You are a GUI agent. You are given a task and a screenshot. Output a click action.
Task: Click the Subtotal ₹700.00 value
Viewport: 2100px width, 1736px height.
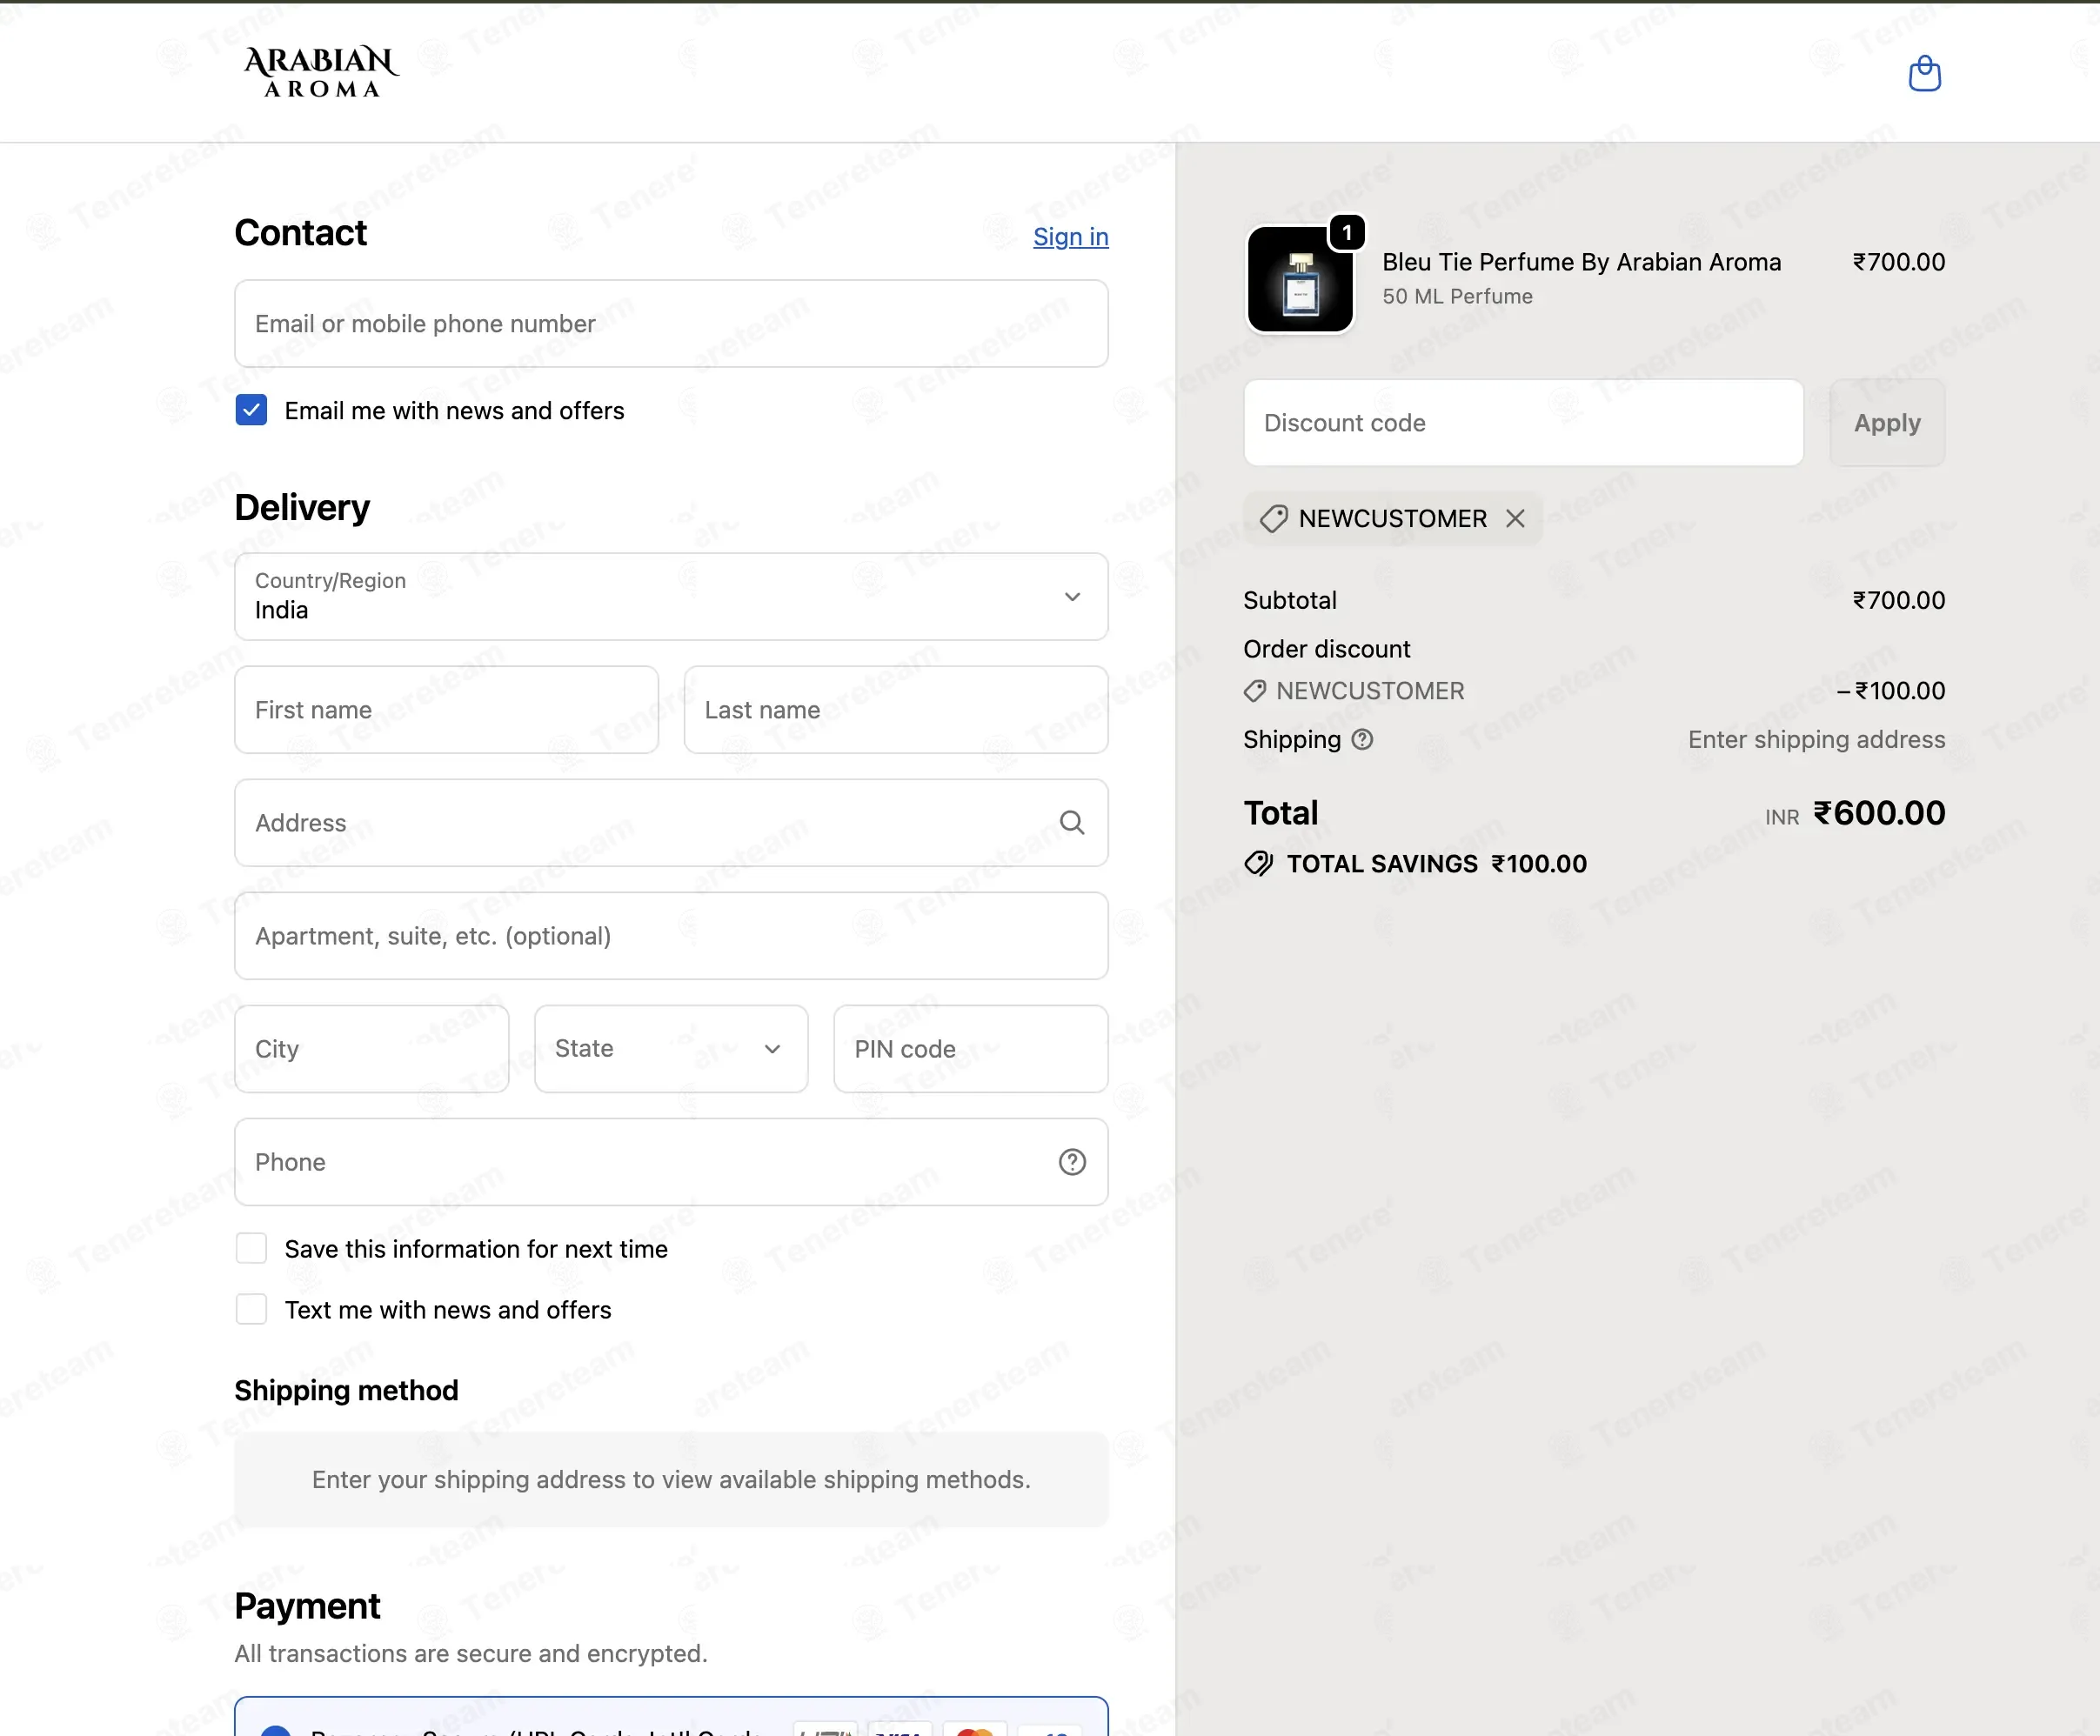point(1898,600)
